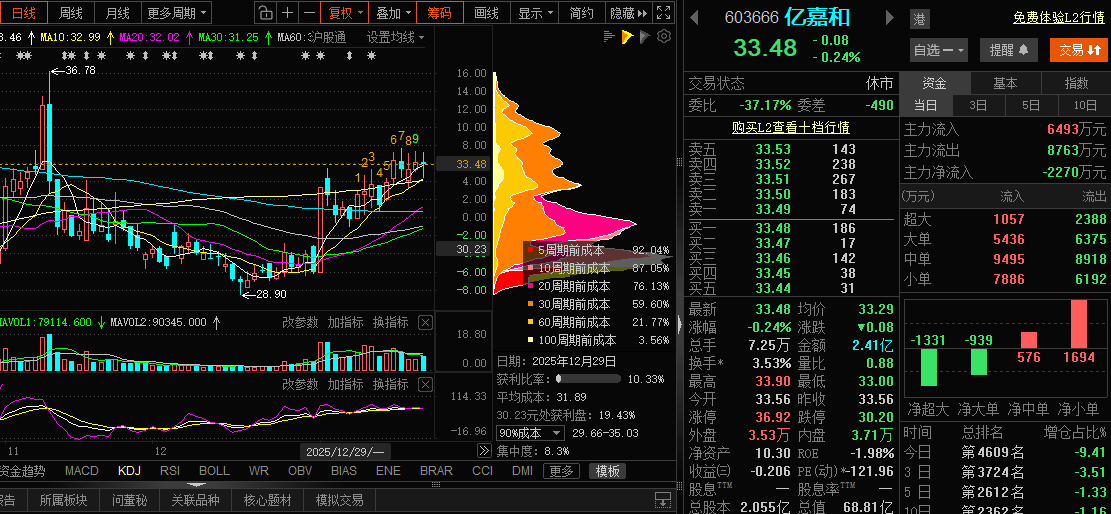The height and width of the screenshot is (514, 1111).
Task: Click 换指标 in the KDJ panel
Action: 391,384
